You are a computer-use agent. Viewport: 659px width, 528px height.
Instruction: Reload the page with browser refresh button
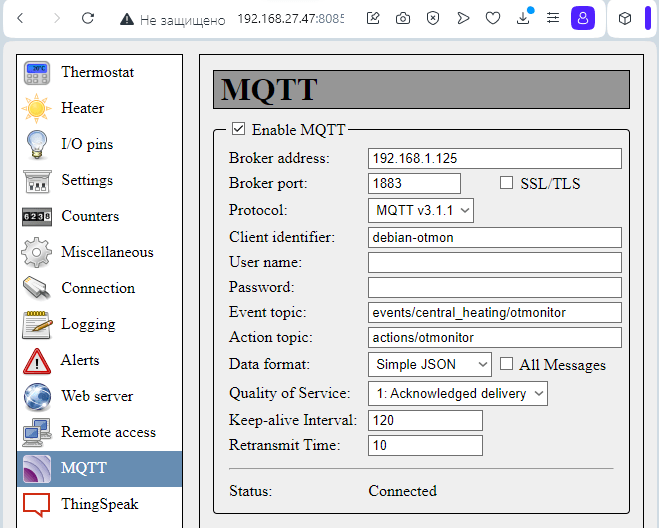click(x=88, y=18)
